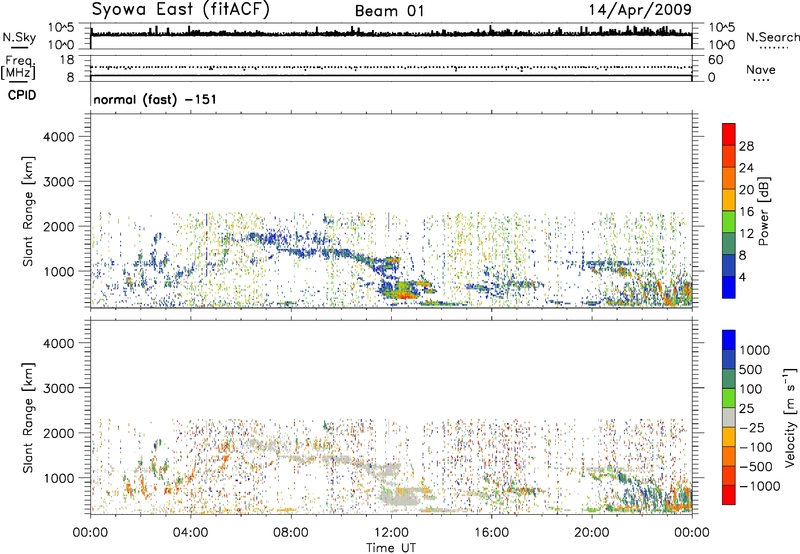
Task: Click the 'Time UT' axis label
Action: point(391,548)
